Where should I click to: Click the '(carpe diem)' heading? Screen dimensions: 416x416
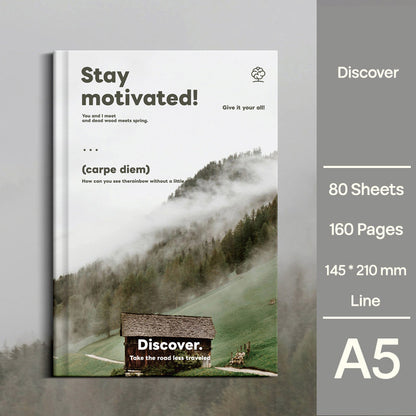[116, 170]
